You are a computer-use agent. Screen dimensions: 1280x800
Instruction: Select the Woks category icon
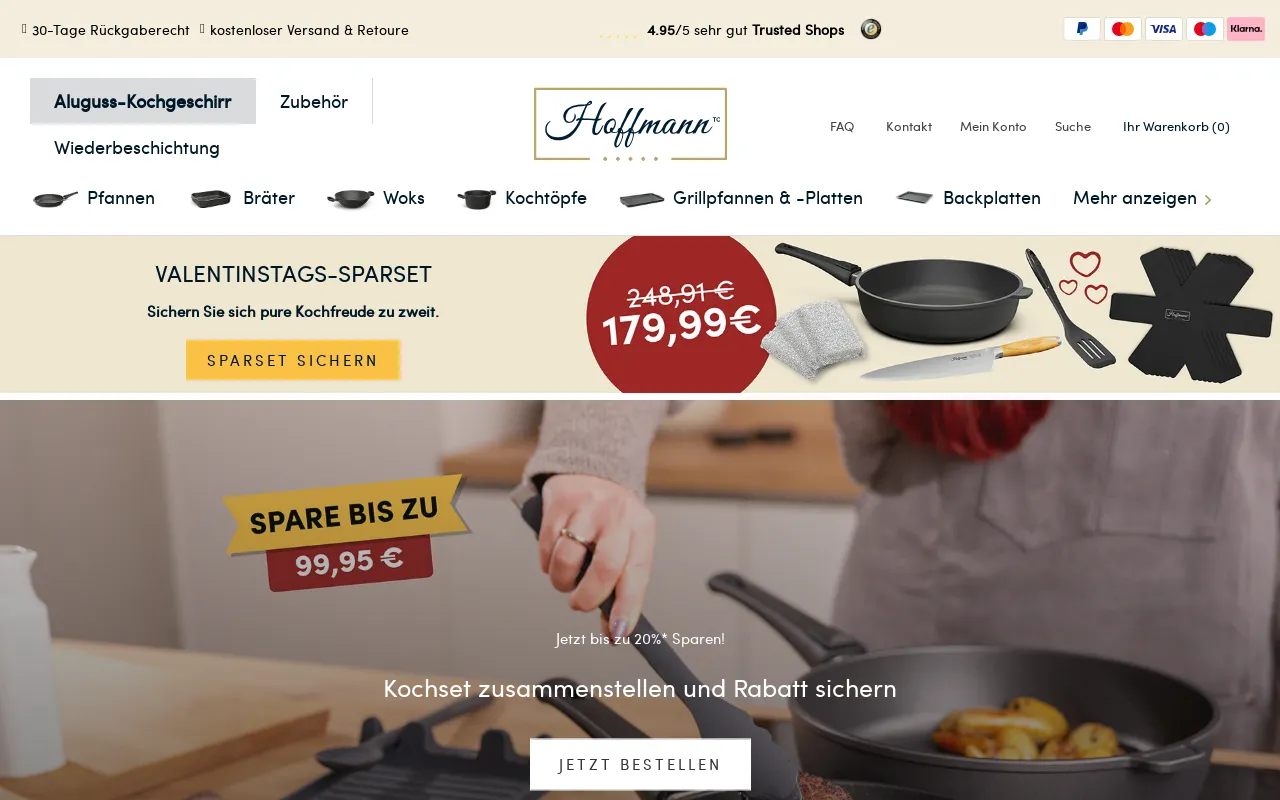[x=350, y=198]
